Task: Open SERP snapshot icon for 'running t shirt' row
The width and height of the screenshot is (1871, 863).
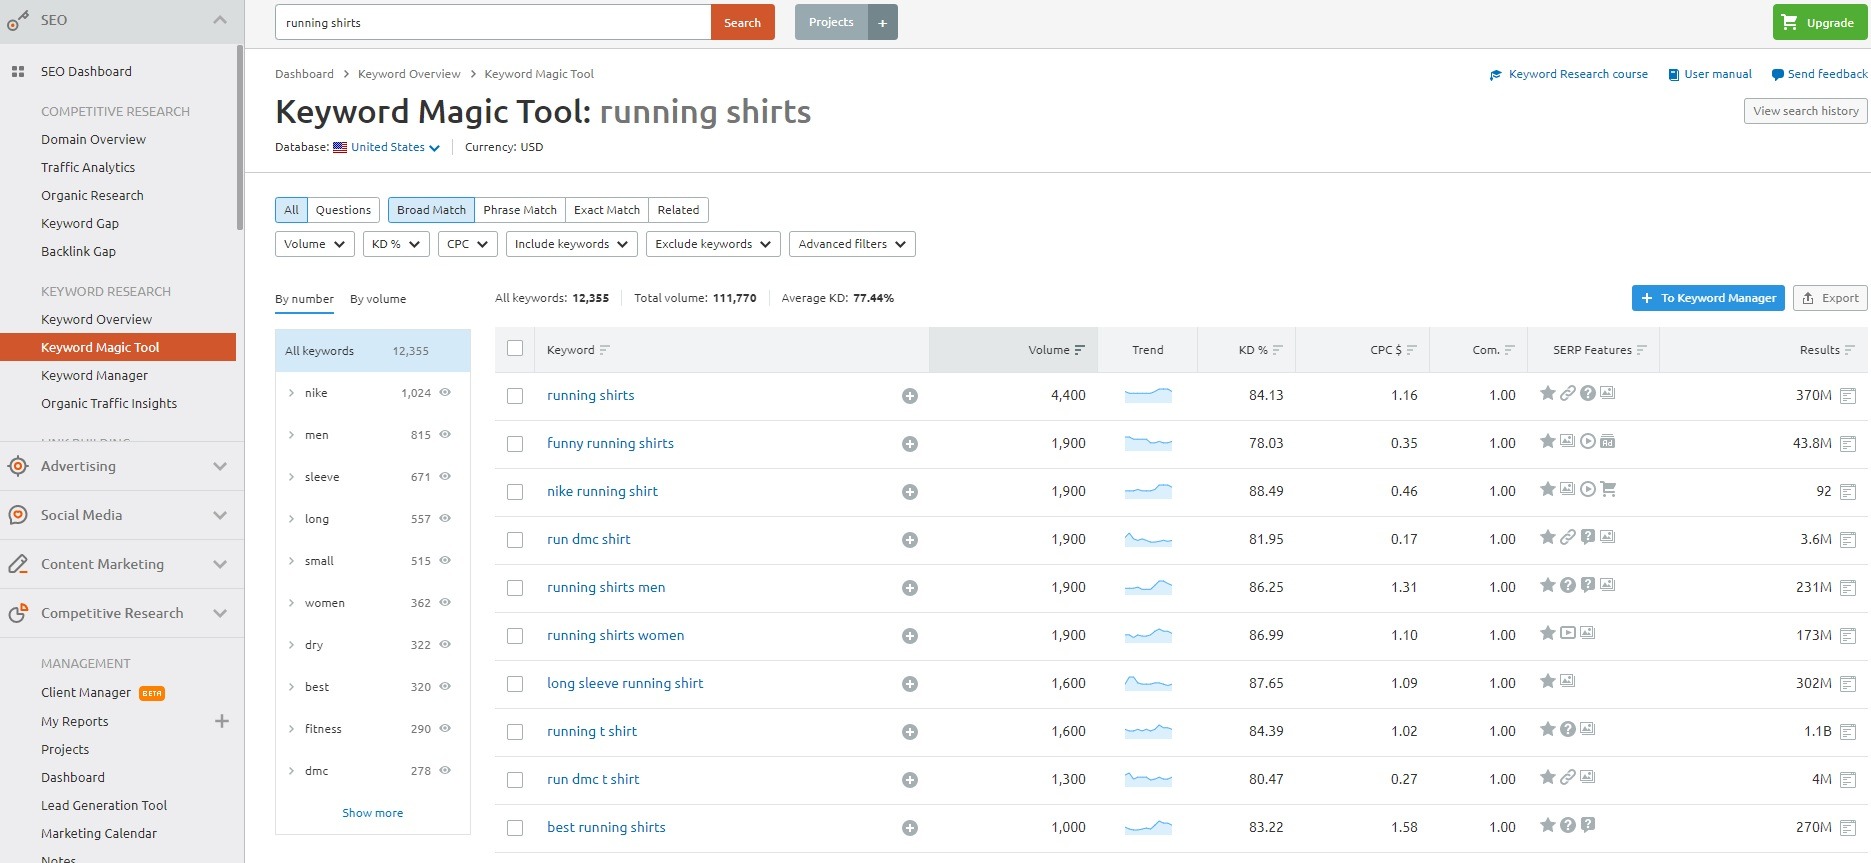Action: tap(1848, 732)
